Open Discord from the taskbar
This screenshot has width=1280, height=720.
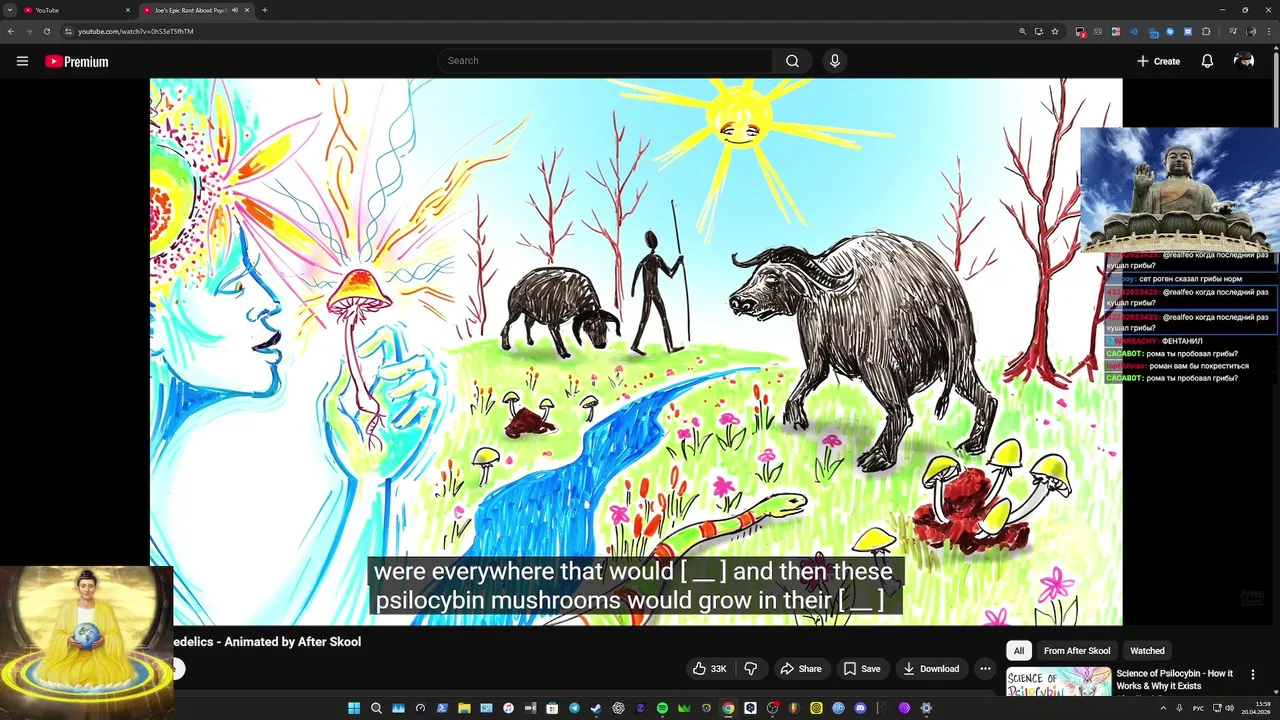tap(860, 708)
